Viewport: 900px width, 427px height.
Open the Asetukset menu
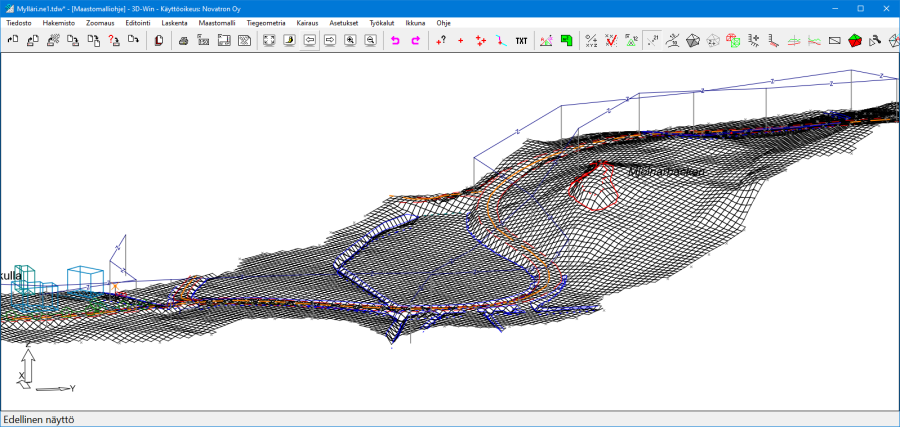[x=343, y=22]
